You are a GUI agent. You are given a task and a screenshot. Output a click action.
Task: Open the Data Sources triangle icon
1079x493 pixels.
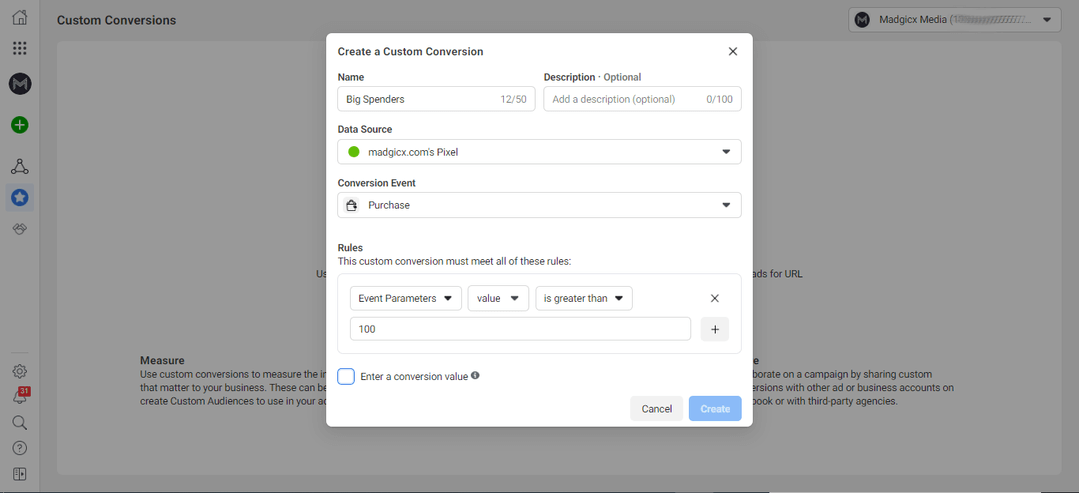20,167
